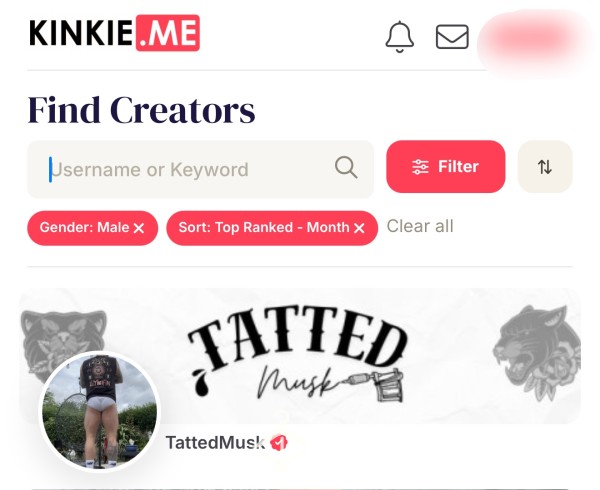
Task: Remove the Sort: Top Ranked - Month chip
Action: (x=359, y=228)
